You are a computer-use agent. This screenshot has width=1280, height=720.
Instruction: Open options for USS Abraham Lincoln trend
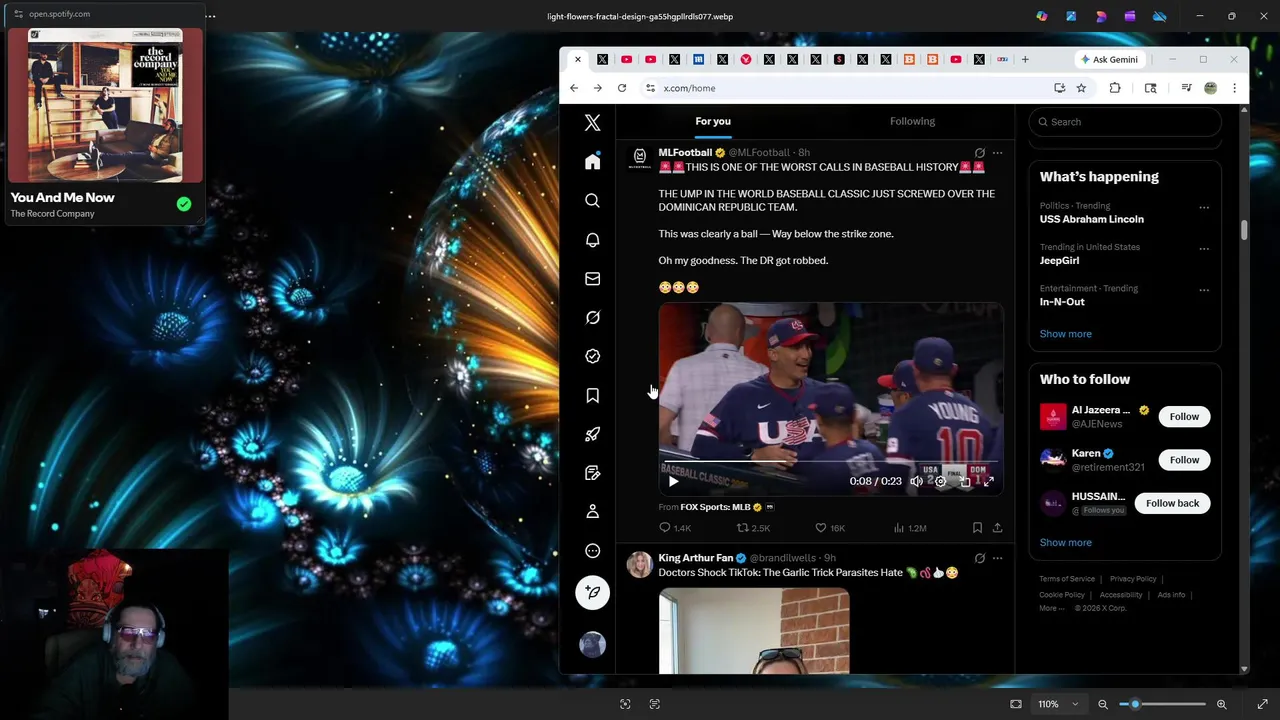click(1204, 208)
